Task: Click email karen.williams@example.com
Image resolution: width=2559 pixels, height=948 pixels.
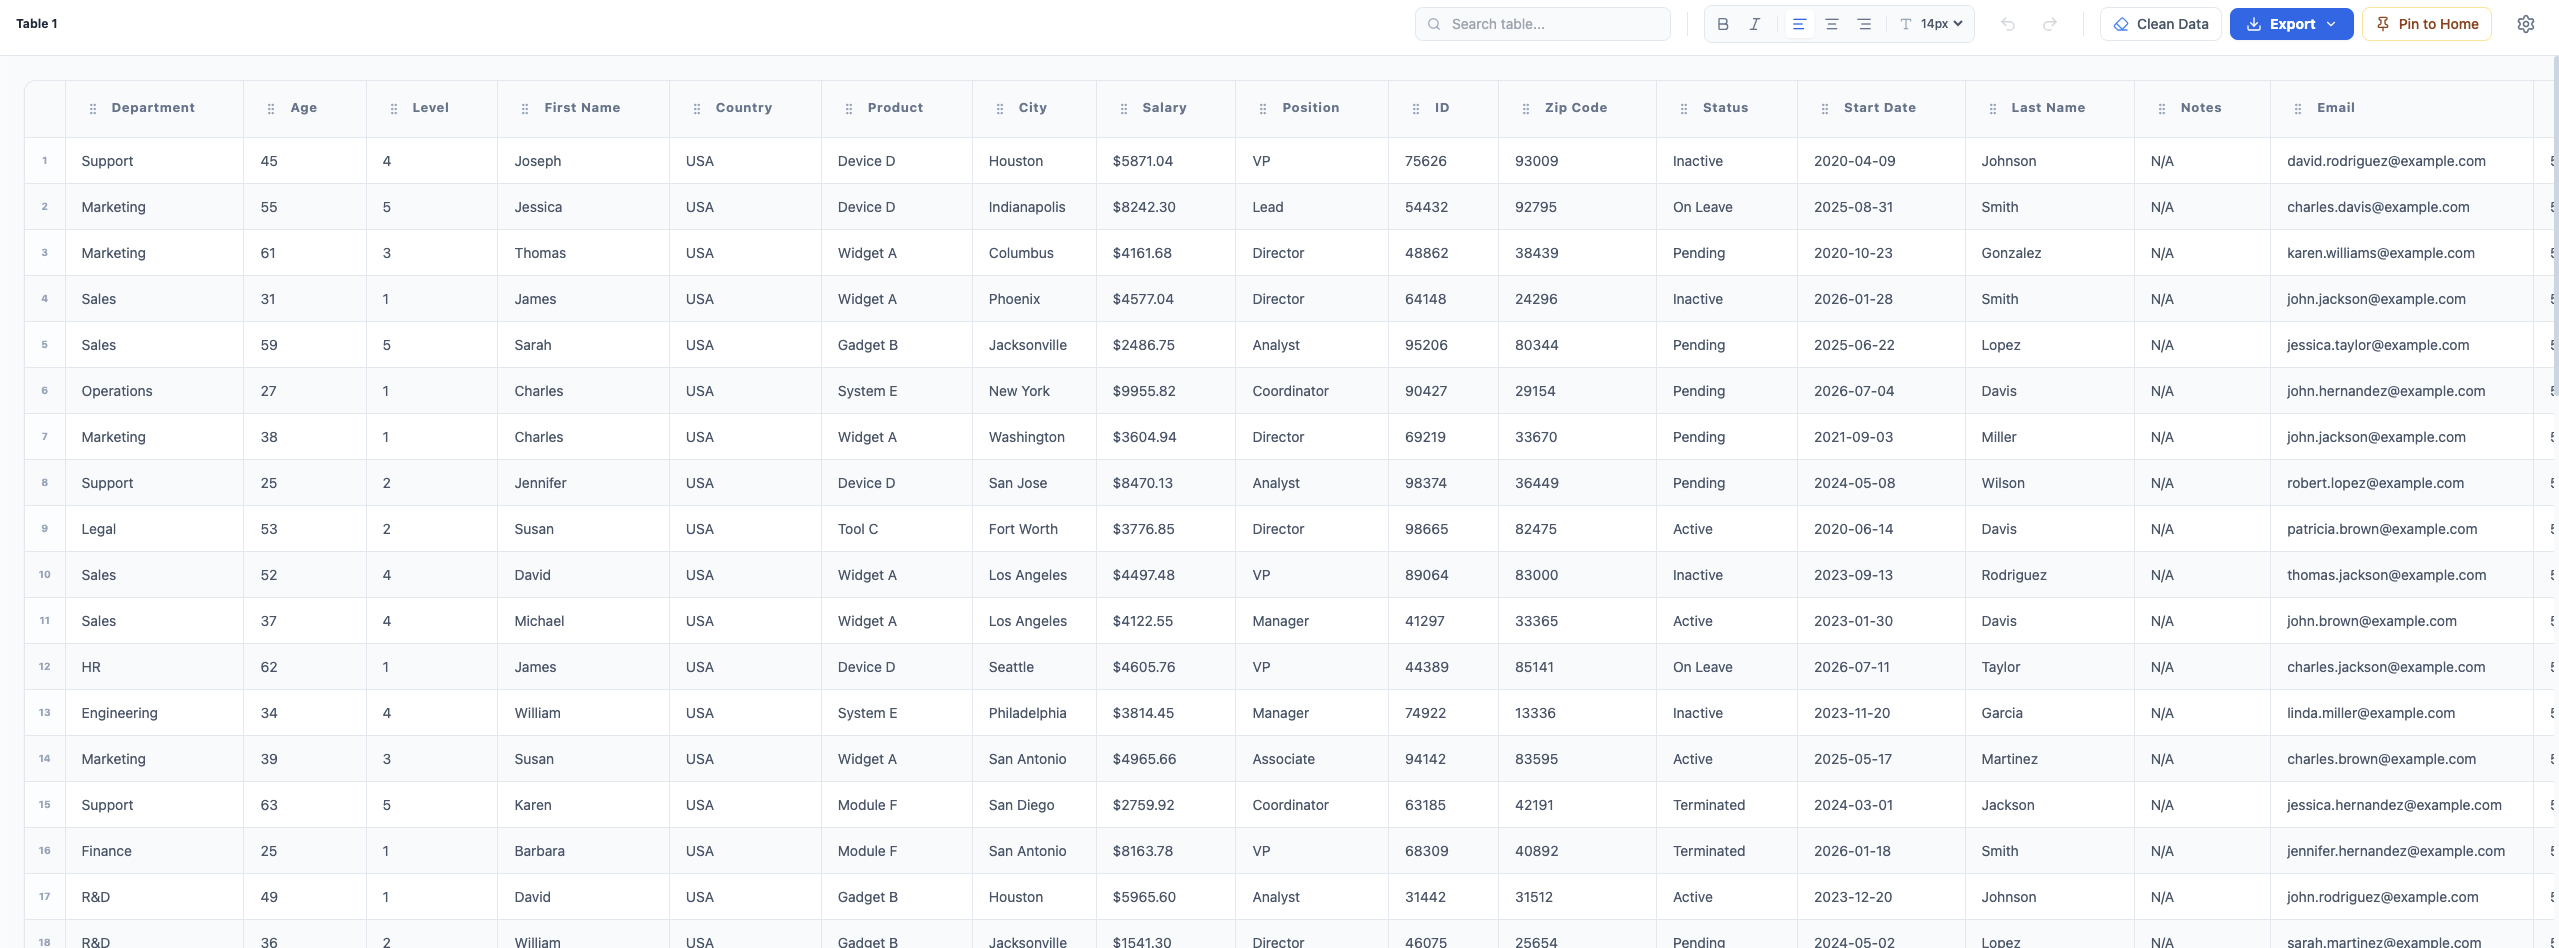Action: [2401, 253]
